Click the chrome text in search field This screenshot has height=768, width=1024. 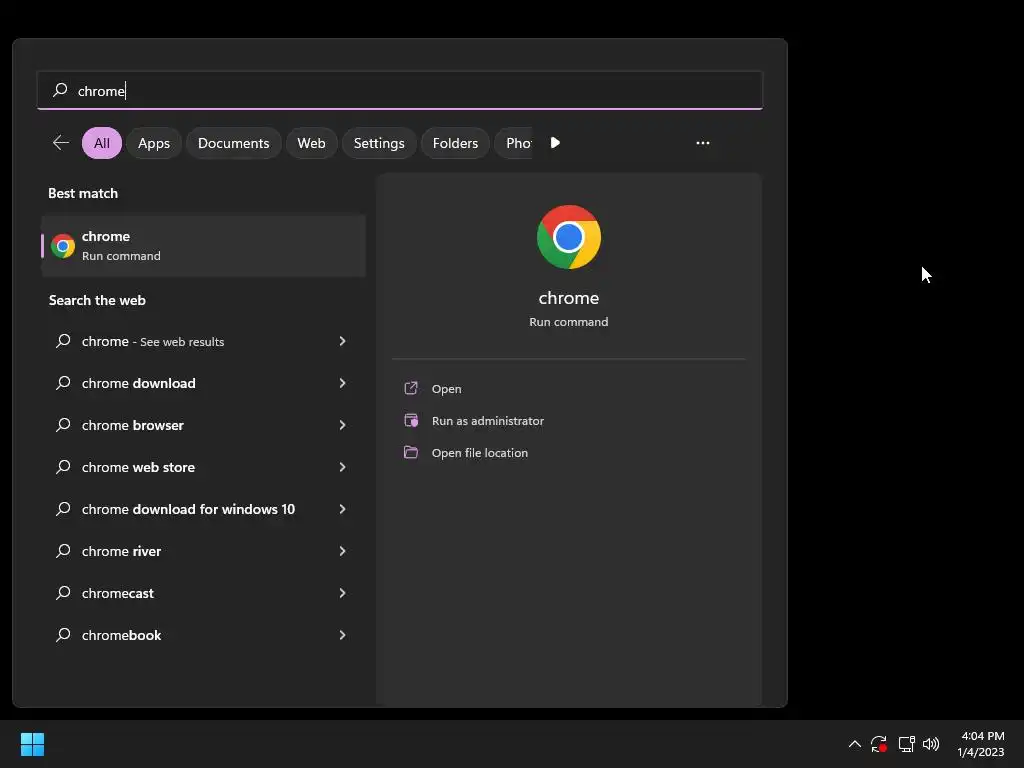tap(101, 91)
